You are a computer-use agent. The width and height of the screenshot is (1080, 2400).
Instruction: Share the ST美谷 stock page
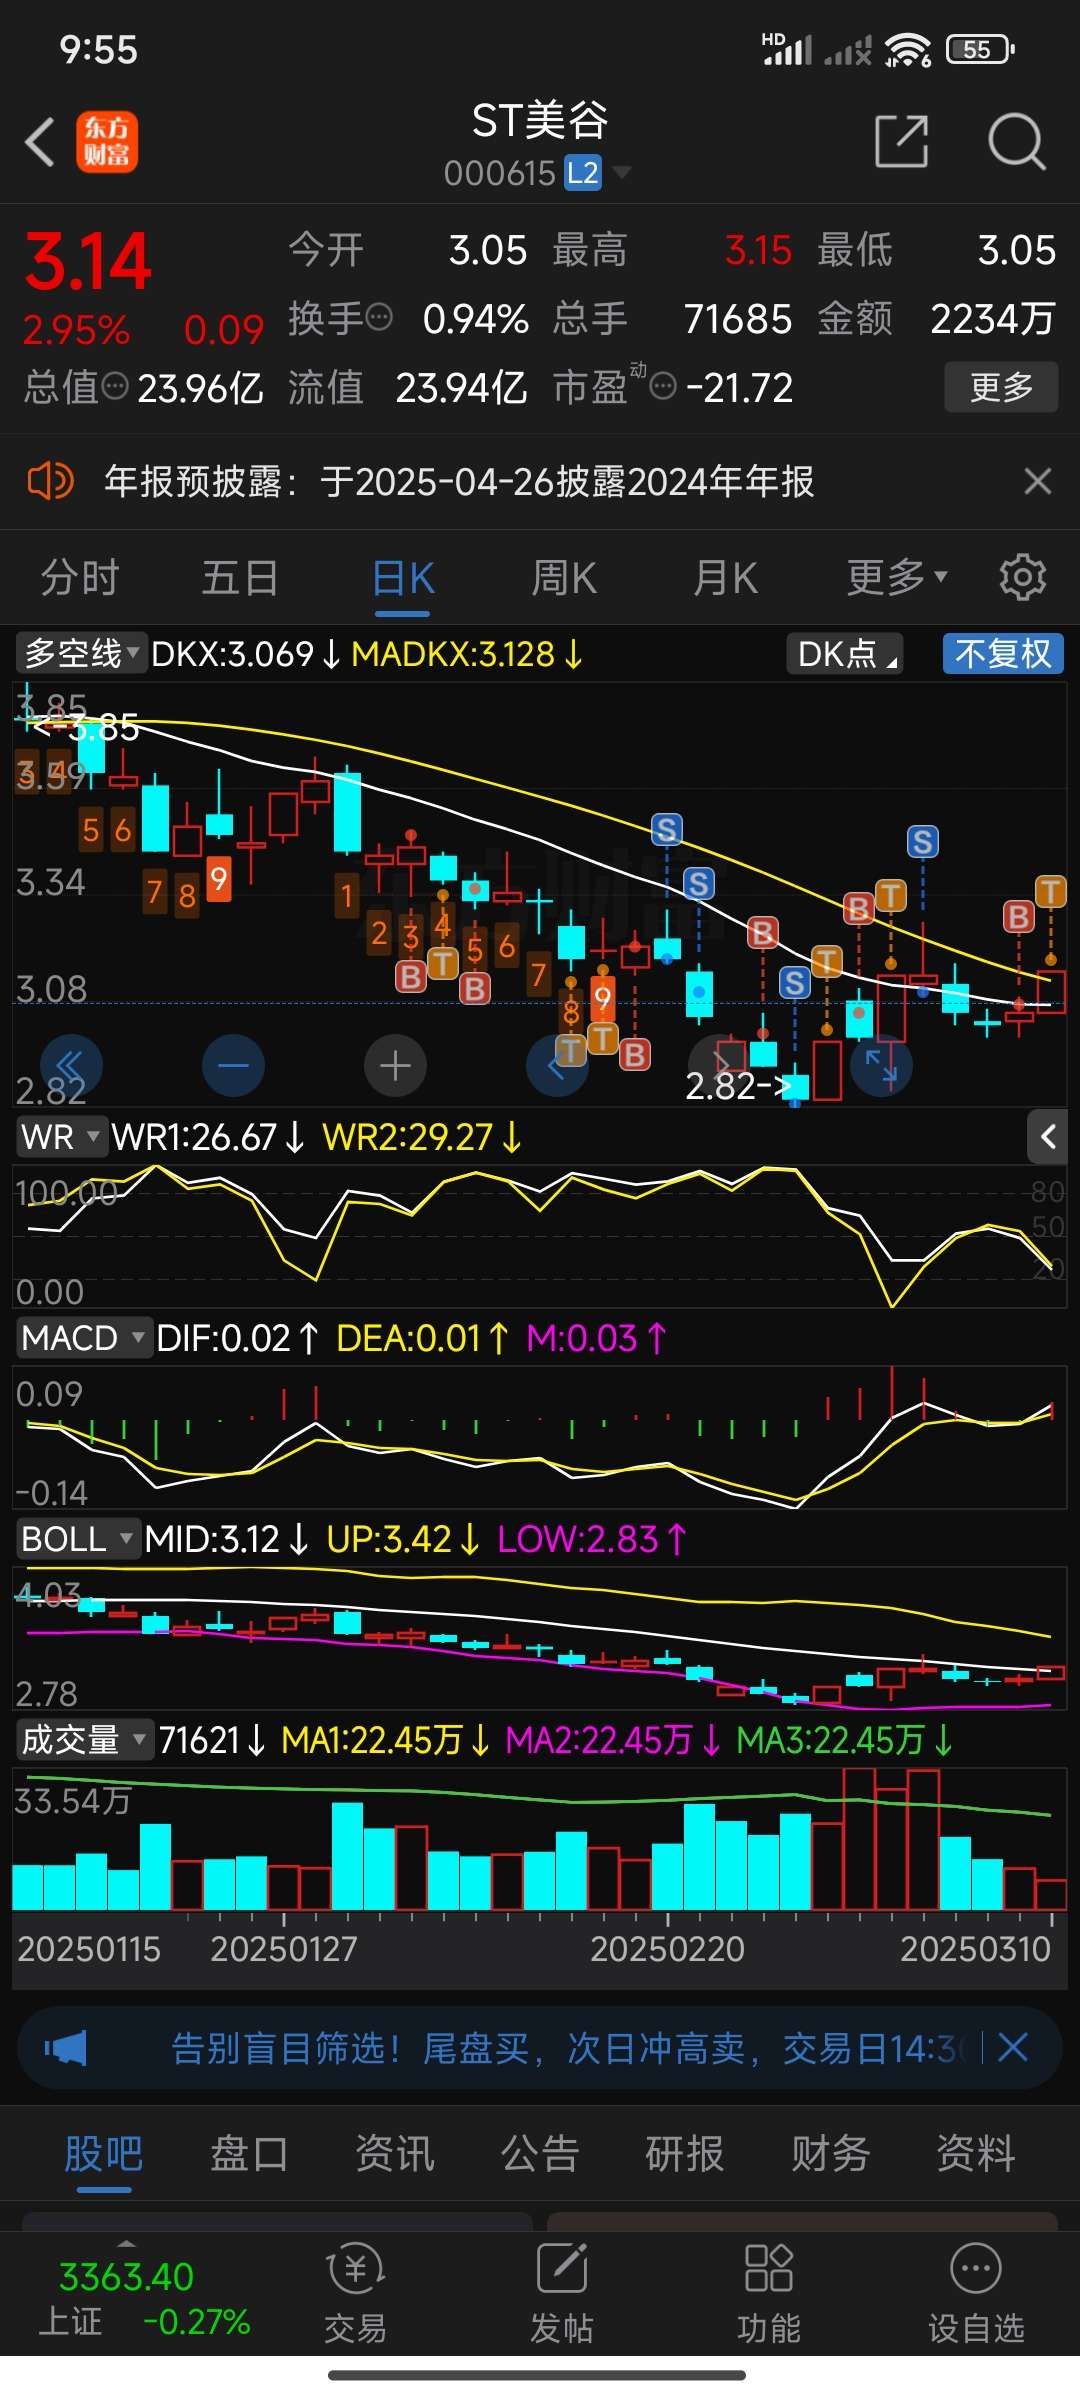click(902, 141)
